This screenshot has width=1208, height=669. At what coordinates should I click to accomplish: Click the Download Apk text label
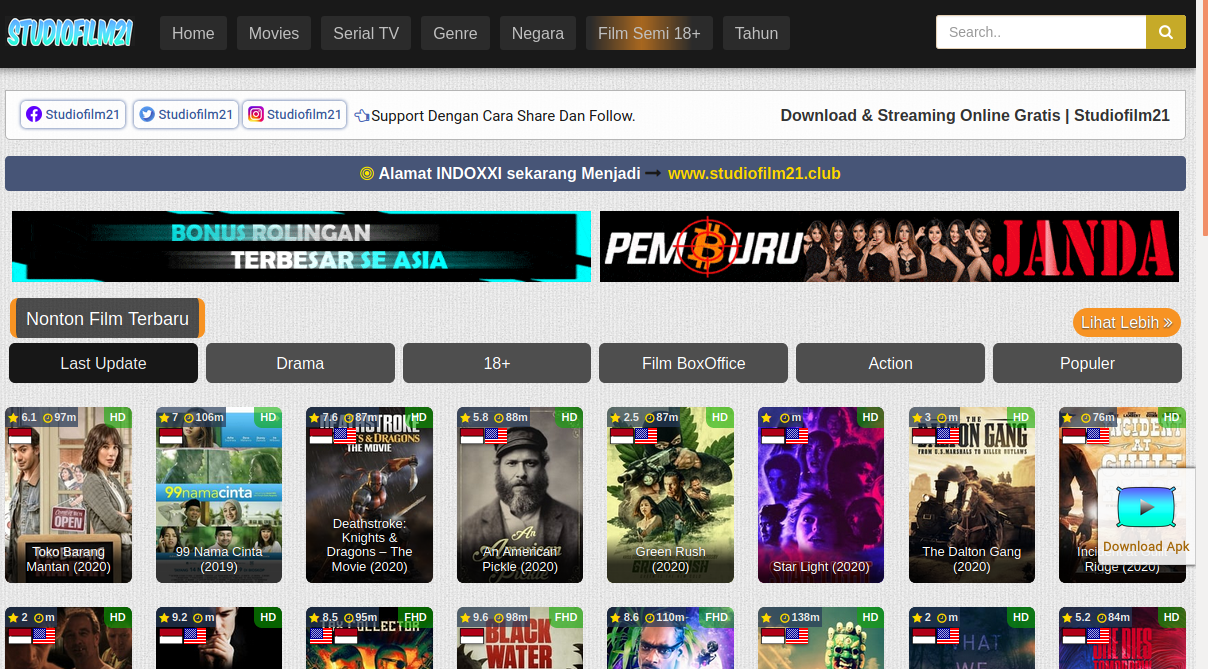click(x=1146, y=546)
